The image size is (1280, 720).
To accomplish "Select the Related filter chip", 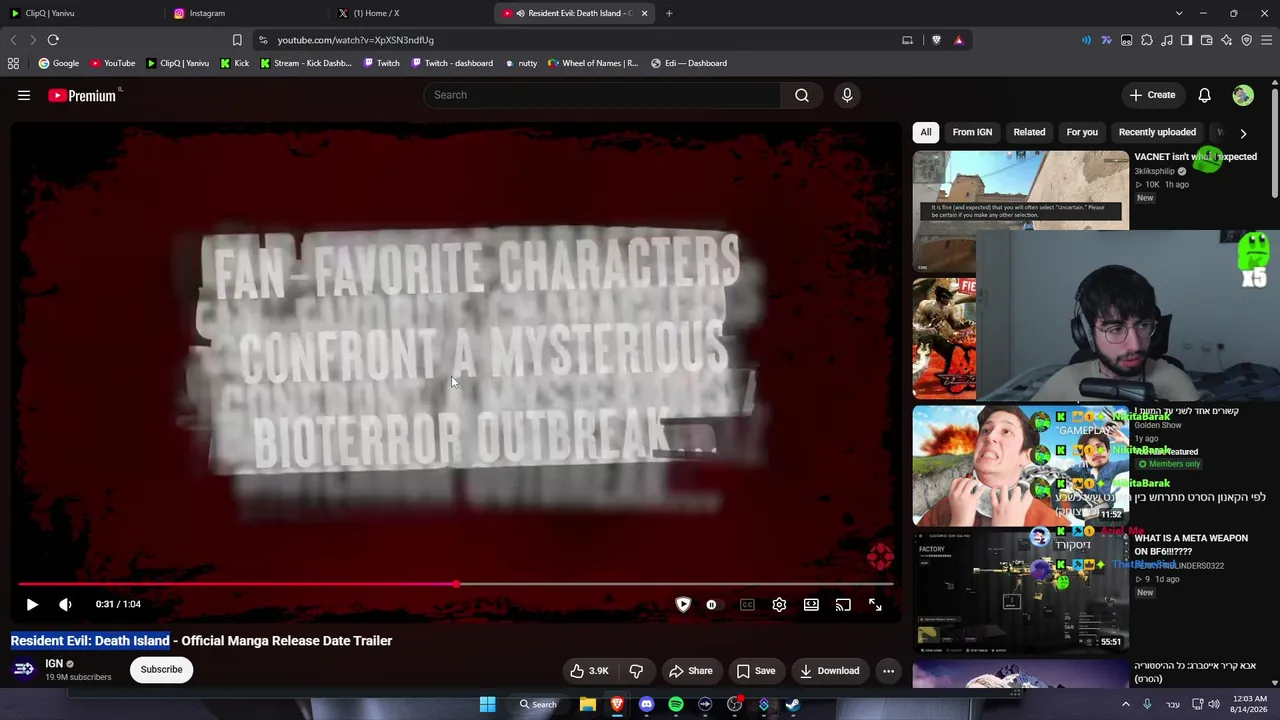I will click(1029, 132).
